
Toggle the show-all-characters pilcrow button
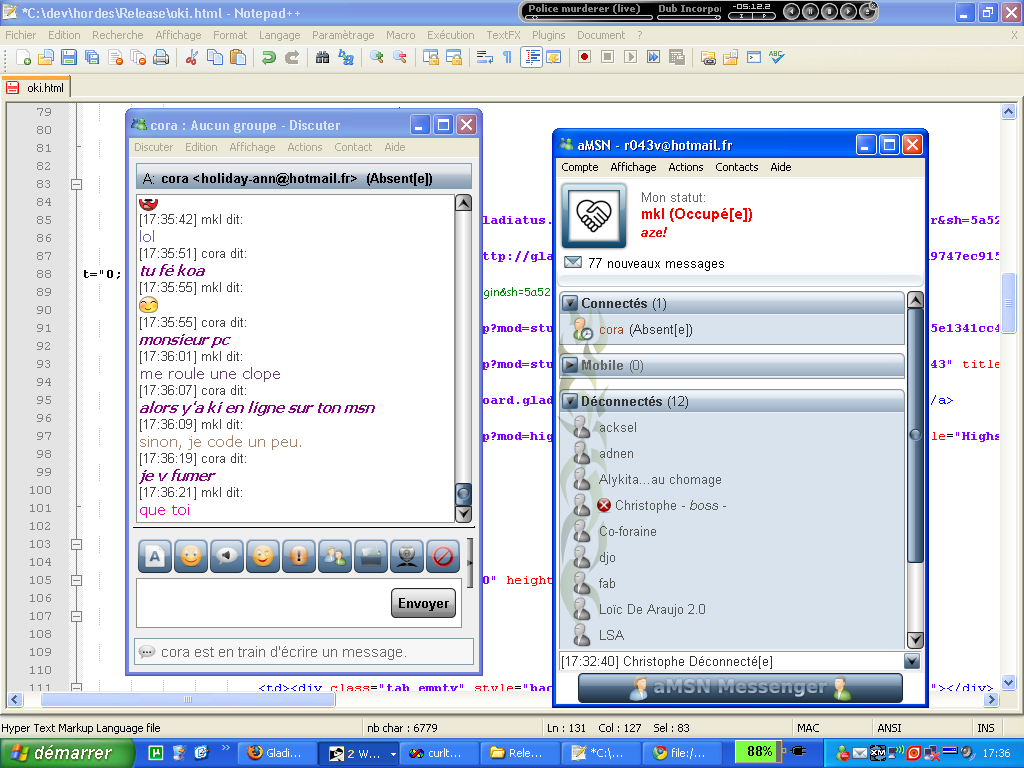(x=507, y=58)
